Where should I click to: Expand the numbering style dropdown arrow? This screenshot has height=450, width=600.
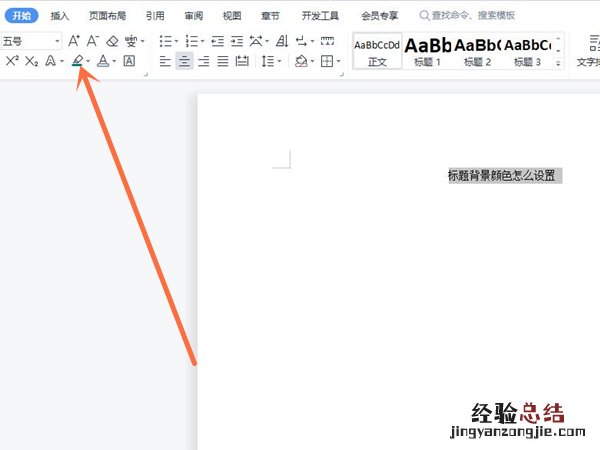(x=202, y=41)
